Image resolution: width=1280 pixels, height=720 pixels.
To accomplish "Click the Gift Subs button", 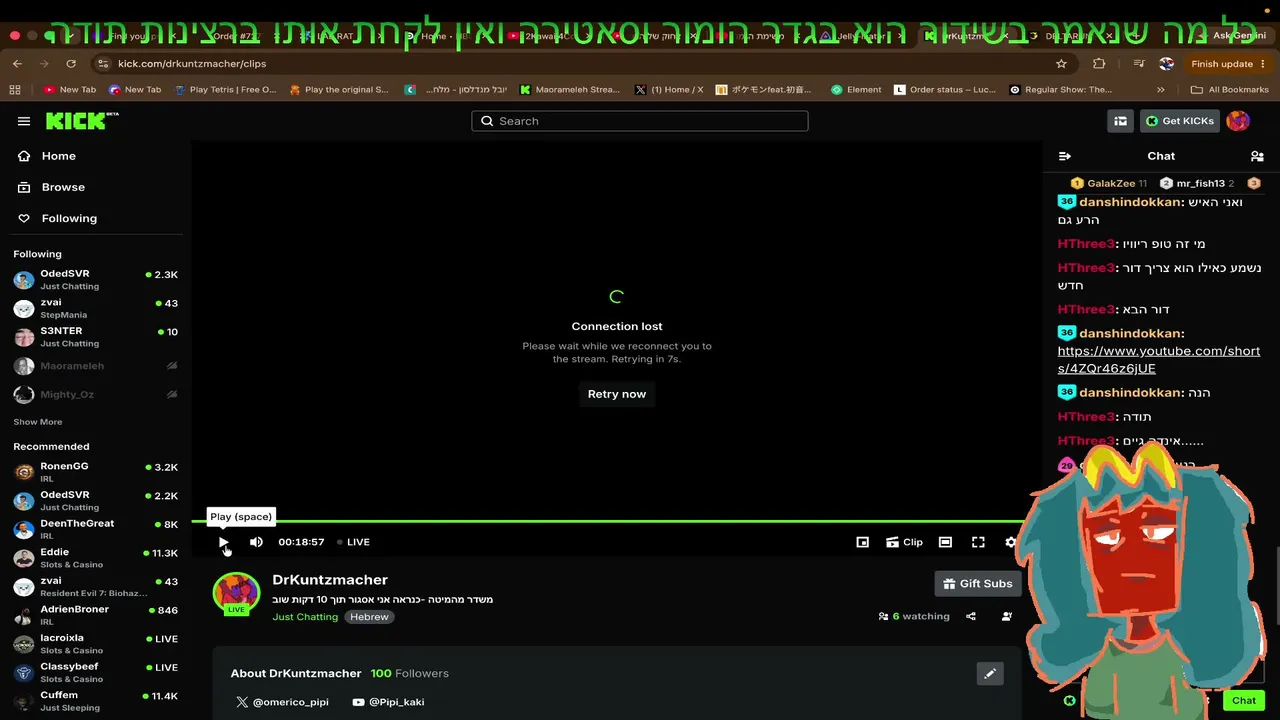I will pos(978,583).
